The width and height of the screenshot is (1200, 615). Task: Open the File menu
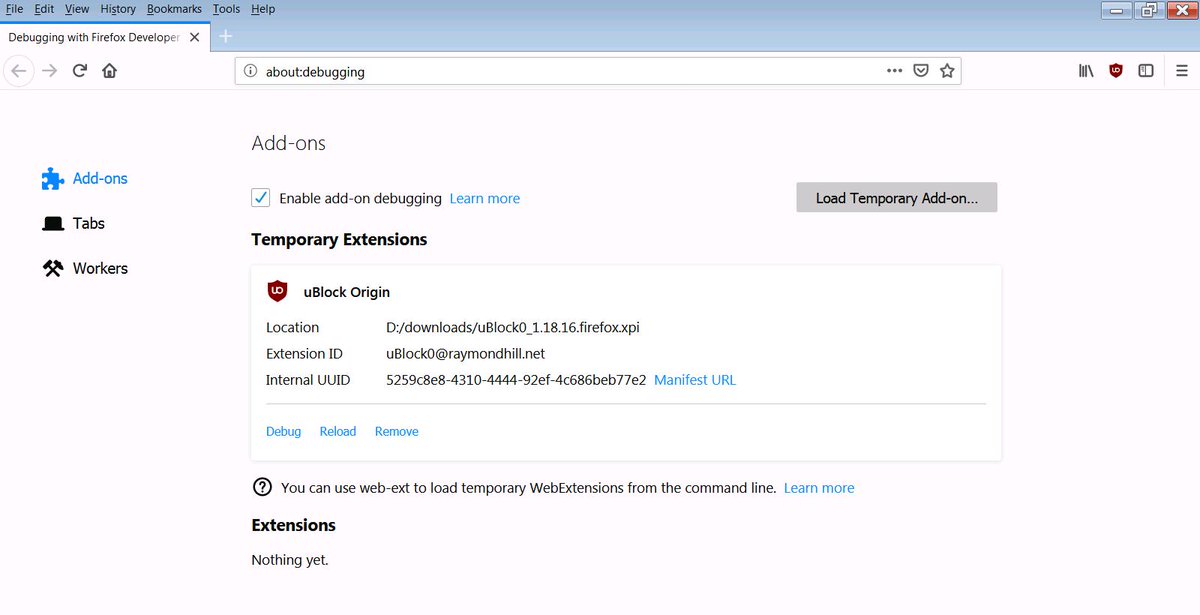pos(14,9)
